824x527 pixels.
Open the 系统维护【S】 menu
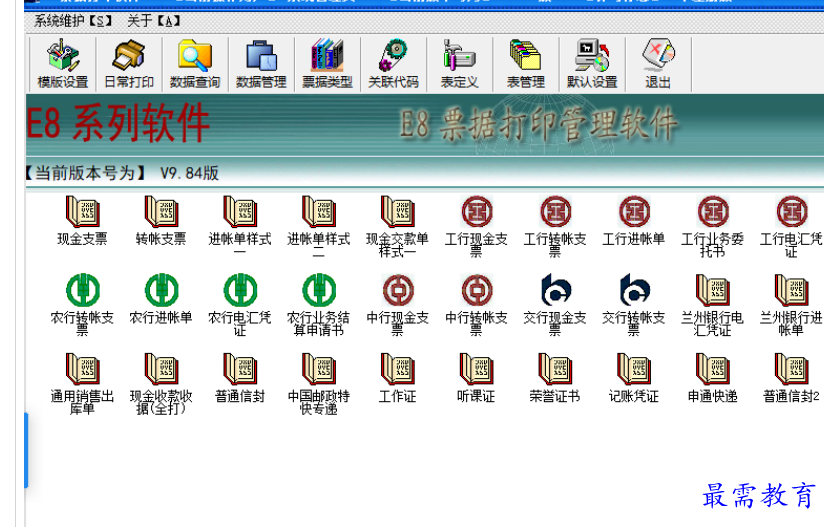[x=73, y=21]
